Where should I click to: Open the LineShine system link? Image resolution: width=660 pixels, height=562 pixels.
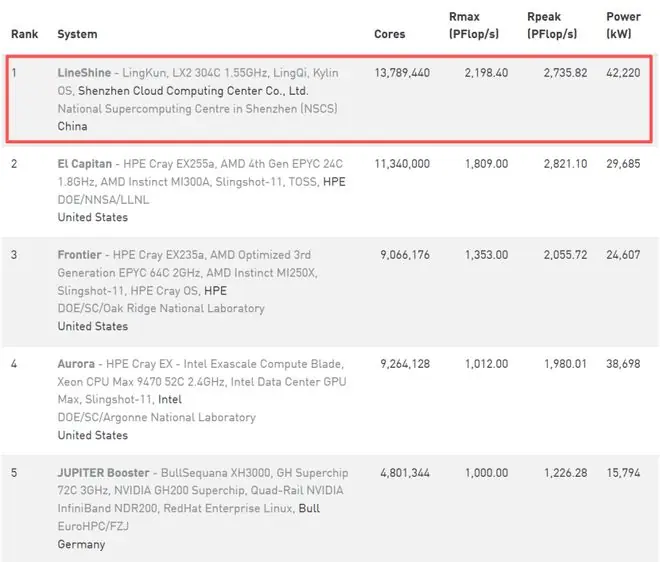coord(84,73)
